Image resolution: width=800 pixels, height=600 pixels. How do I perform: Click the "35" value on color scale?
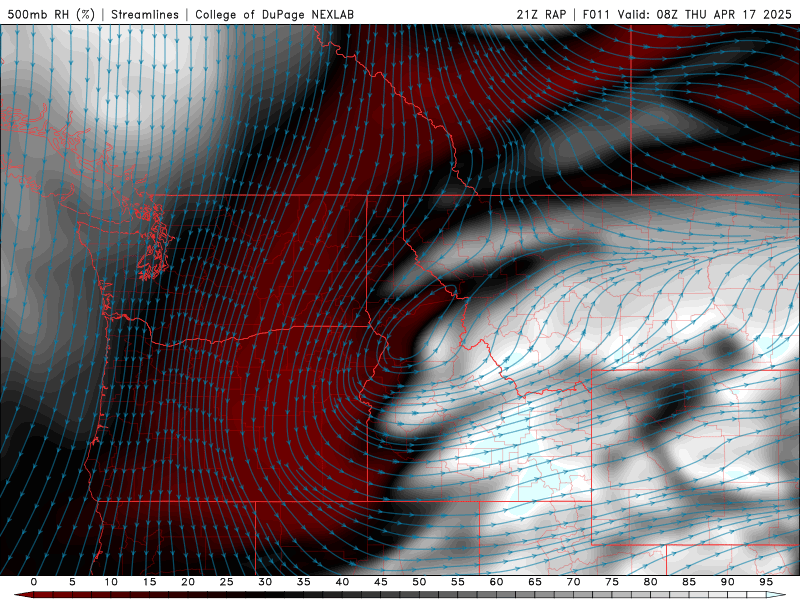[304, 582]
